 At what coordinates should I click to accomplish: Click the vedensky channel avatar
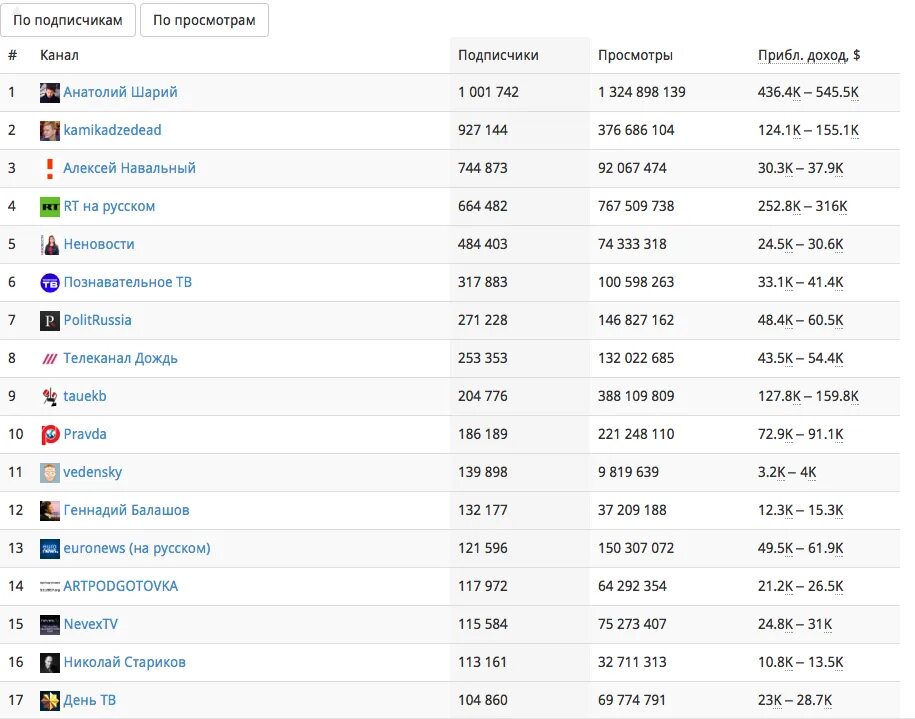point(50,472)
